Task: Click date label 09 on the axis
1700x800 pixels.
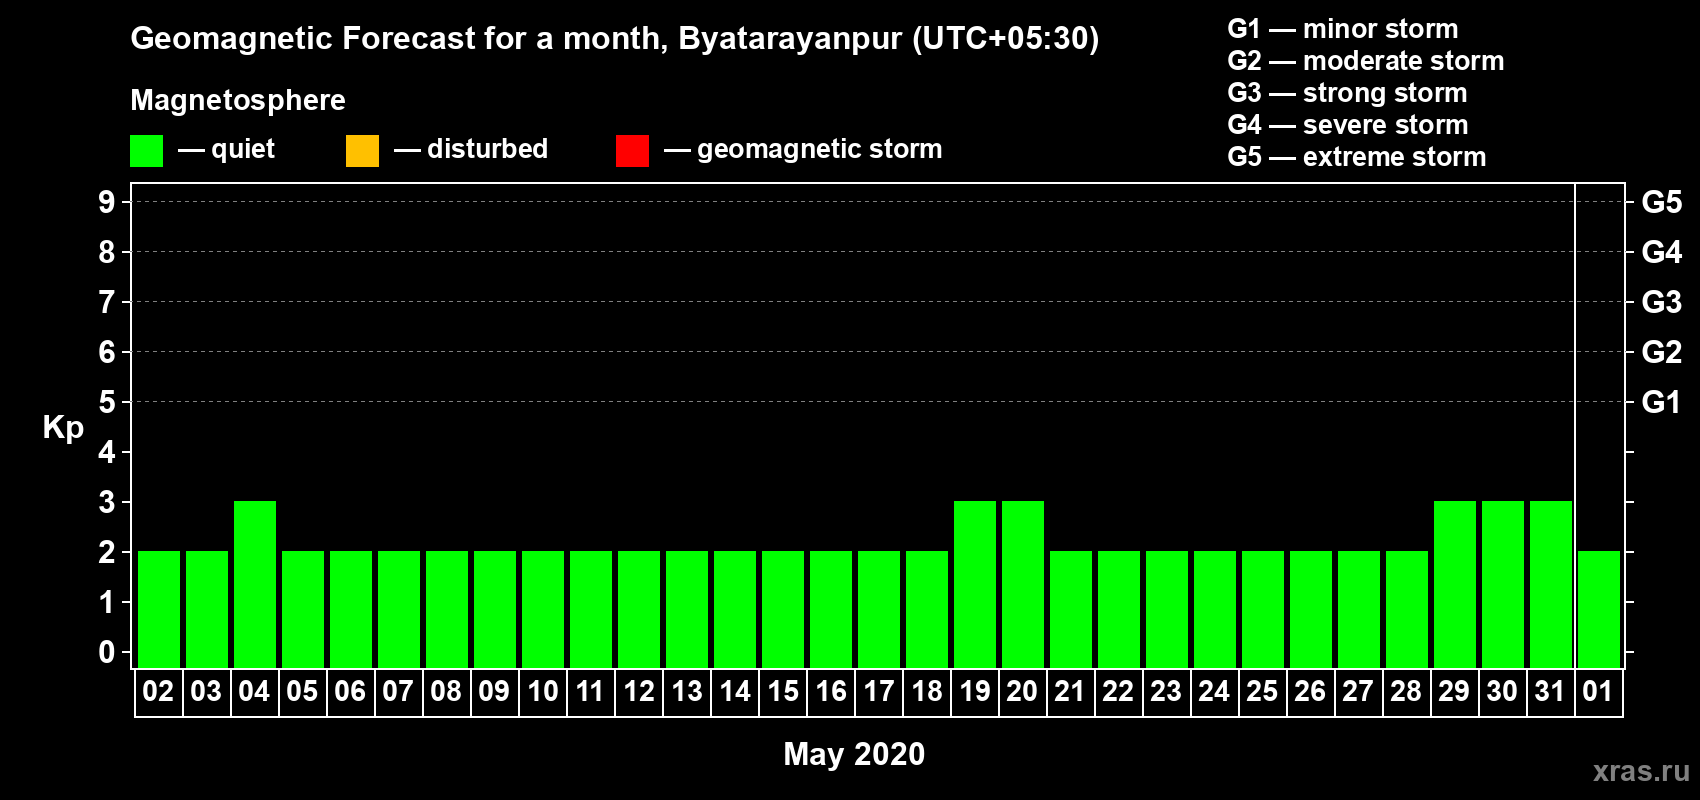Action: coord(494,692)
